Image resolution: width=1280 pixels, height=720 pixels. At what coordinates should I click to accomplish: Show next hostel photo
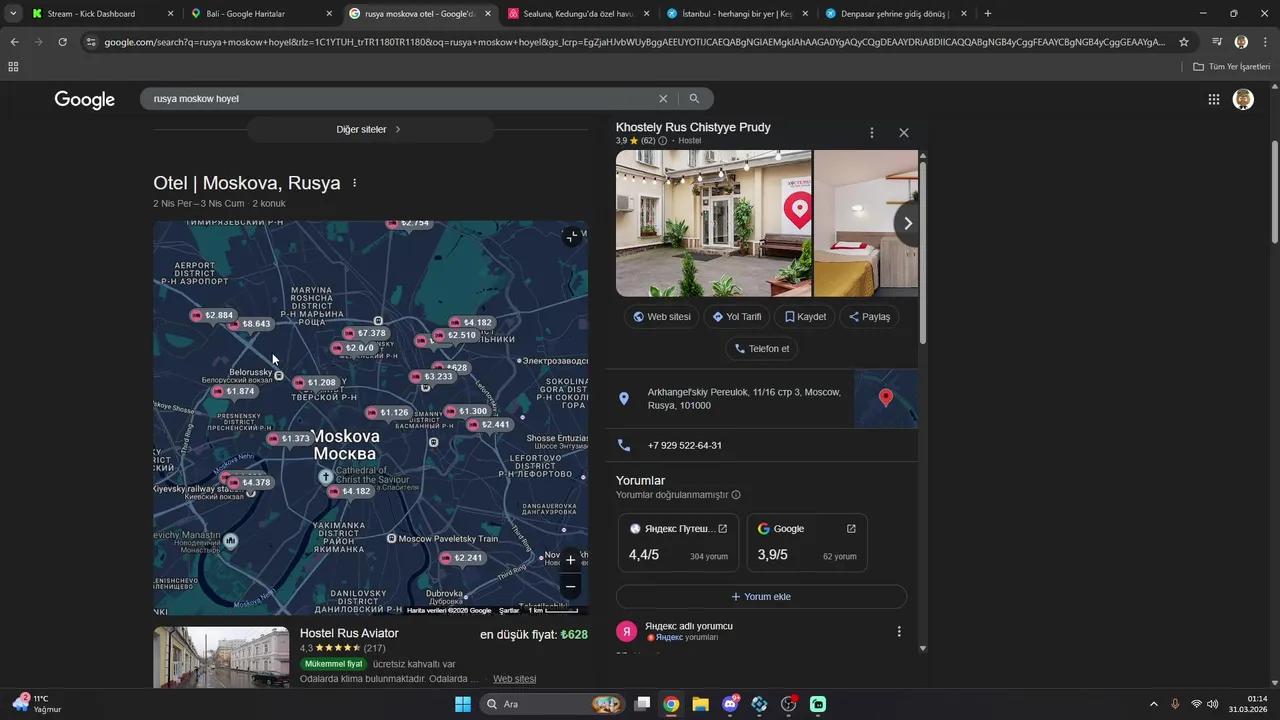907,223
